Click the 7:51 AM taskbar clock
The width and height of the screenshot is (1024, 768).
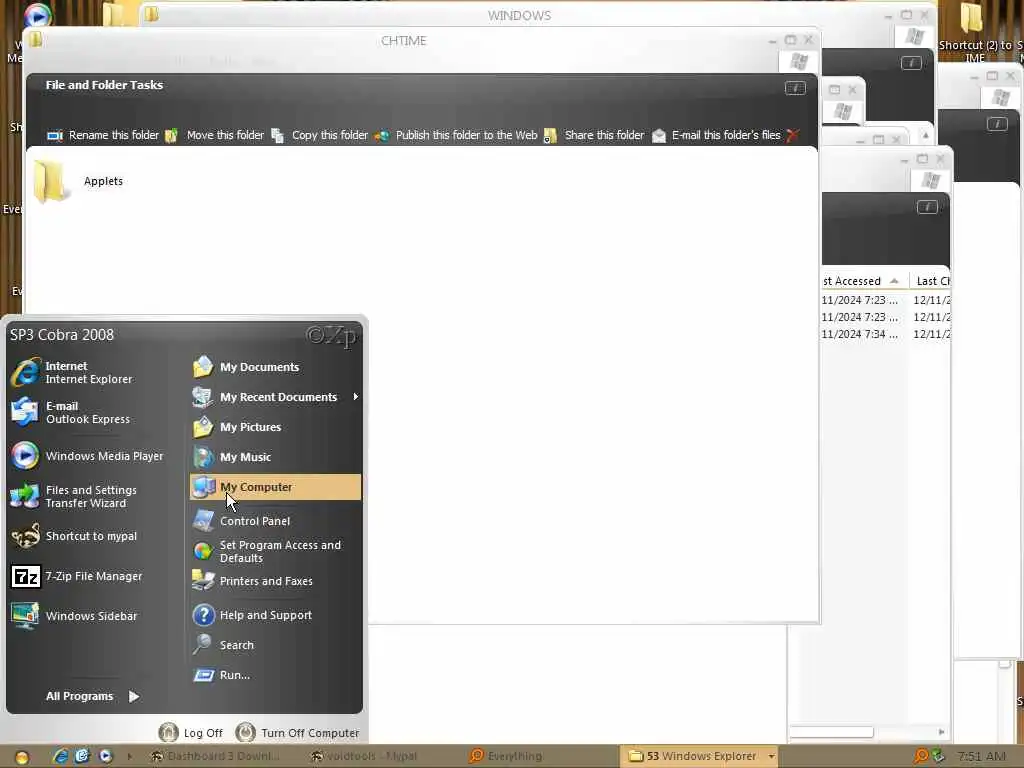click(x=981, y=756)
